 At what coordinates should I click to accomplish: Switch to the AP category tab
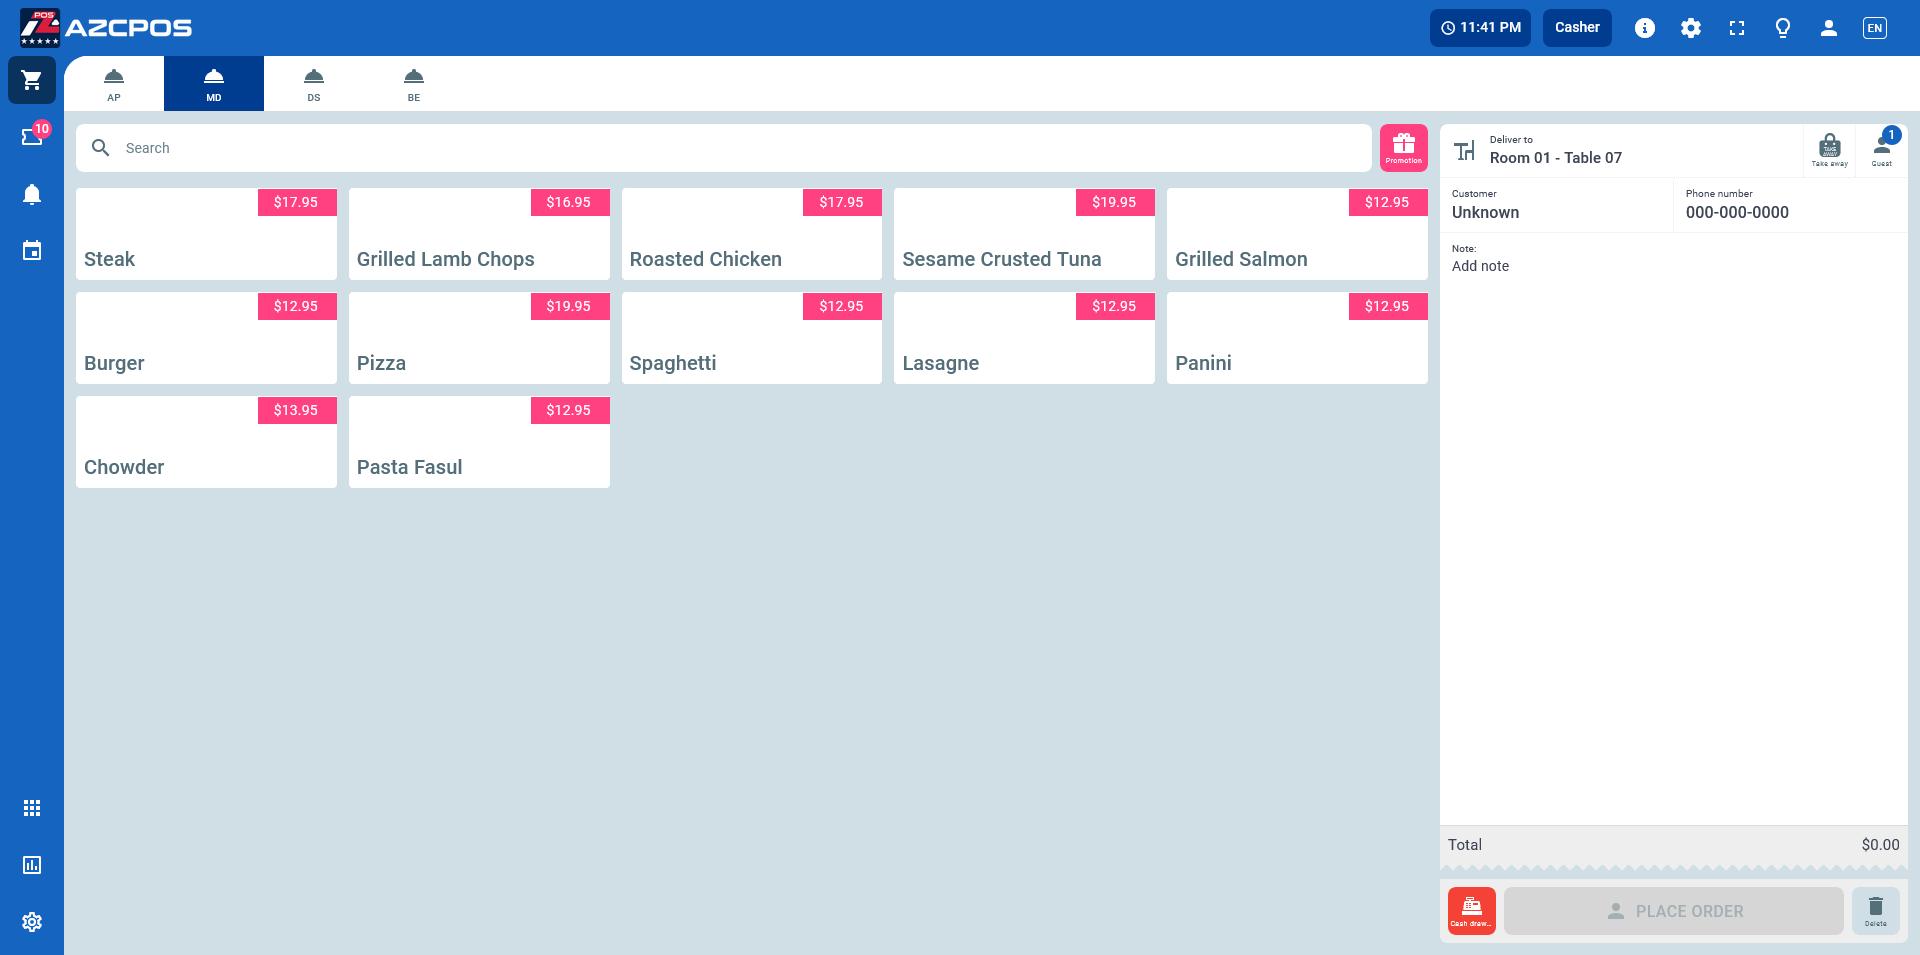114,84
